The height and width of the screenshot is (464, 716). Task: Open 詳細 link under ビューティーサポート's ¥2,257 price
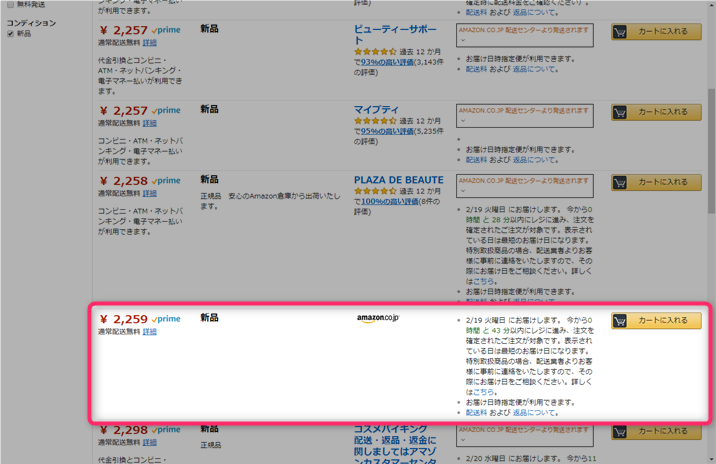tap(149, 43)
